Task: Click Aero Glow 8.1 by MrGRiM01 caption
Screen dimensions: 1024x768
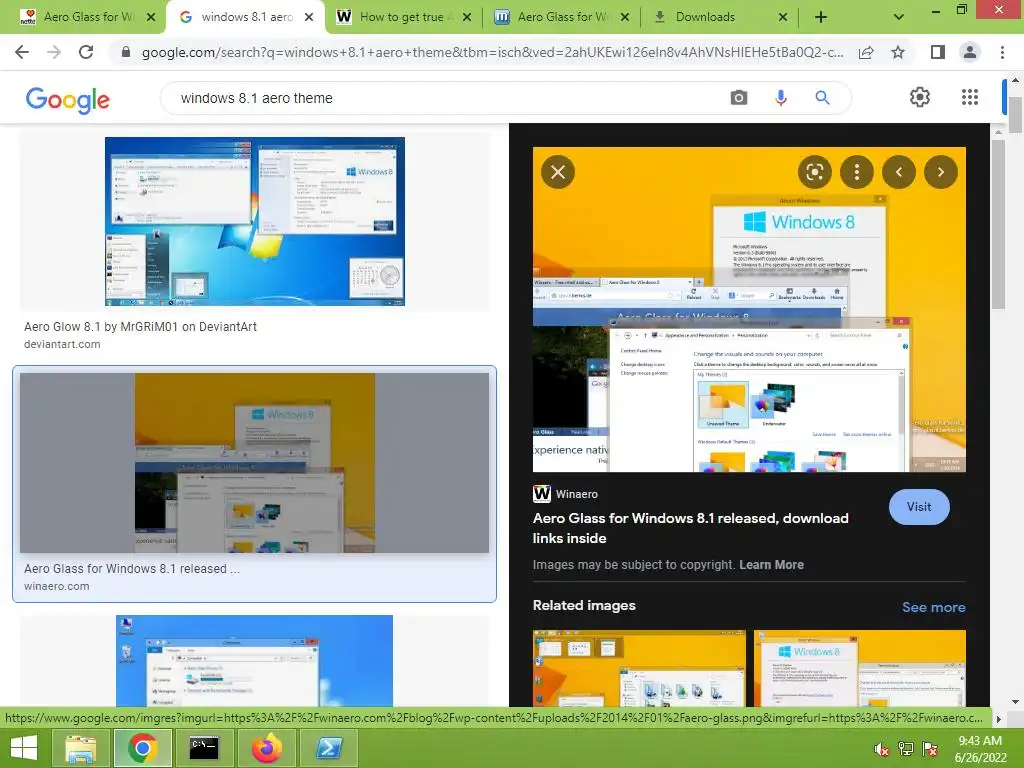Action: point(140,327)
